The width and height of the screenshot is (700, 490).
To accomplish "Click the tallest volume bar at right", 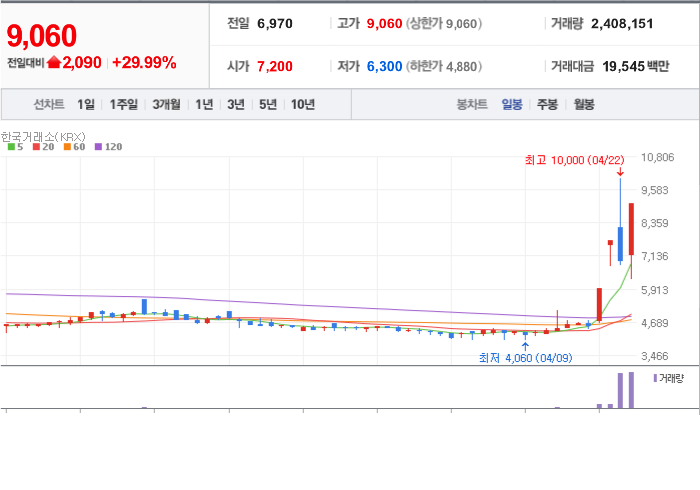I will [x=631, y=390].
